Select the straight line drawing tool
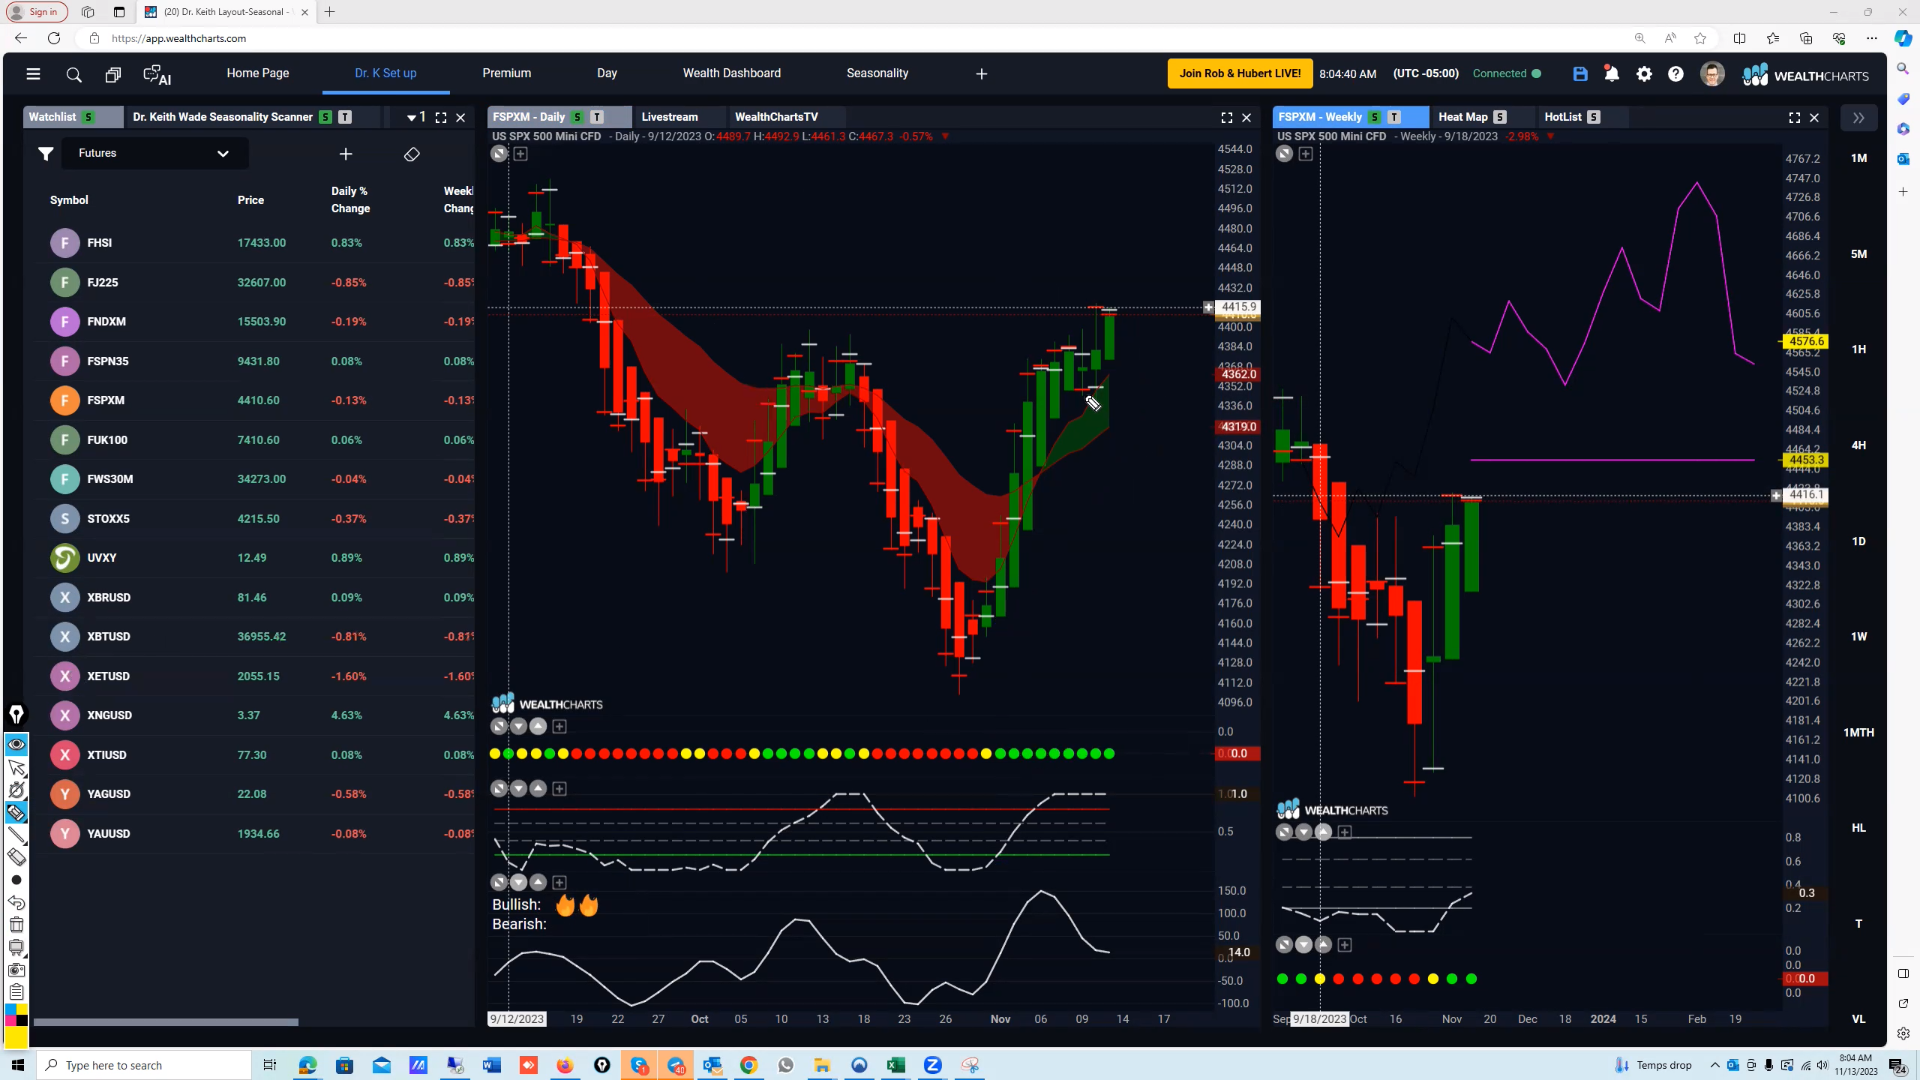This screenshot has width=1920, height=1080. click(16, 835)
